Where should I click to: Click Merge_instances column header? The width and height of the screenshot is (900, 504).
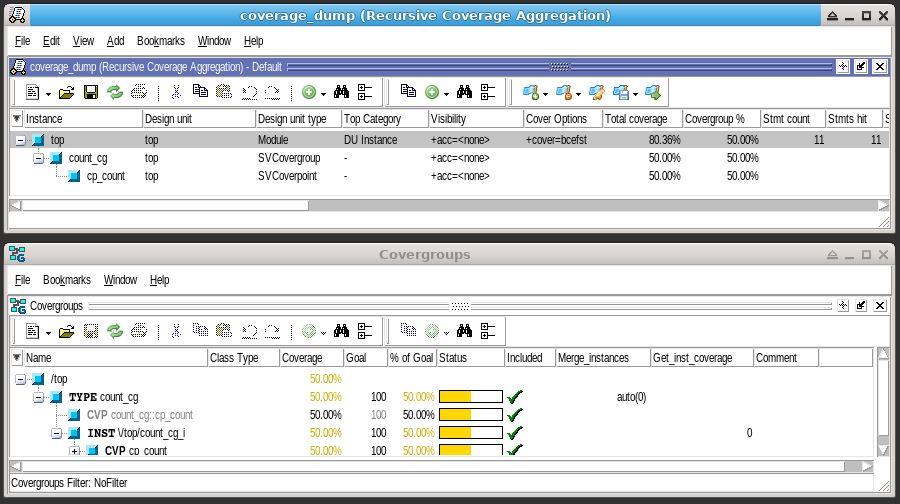pos(603,358)
